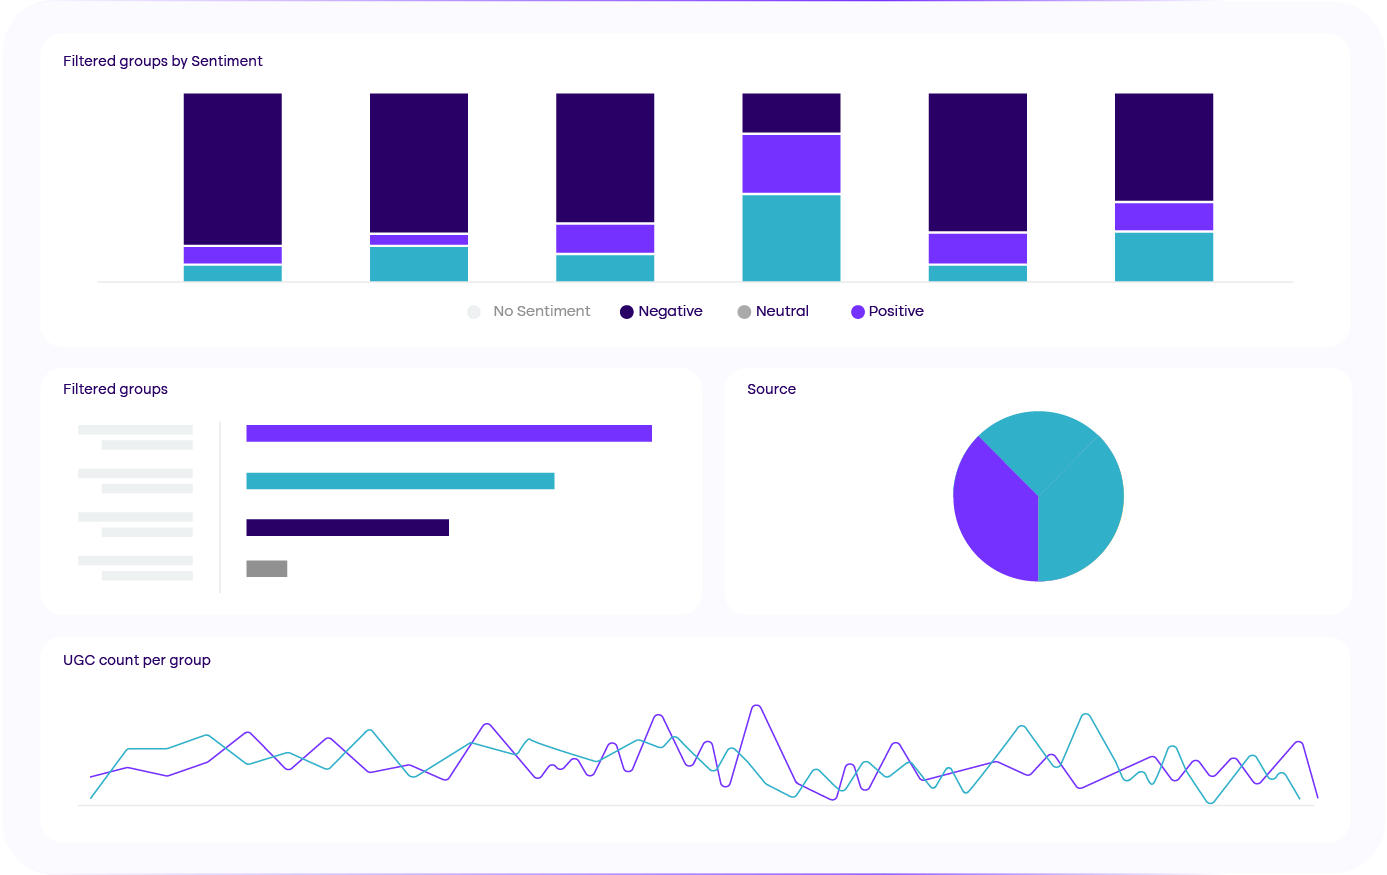Toggle the Negative legend entry
This screenshot has height=875, width=1387.
tap(670, 312)
